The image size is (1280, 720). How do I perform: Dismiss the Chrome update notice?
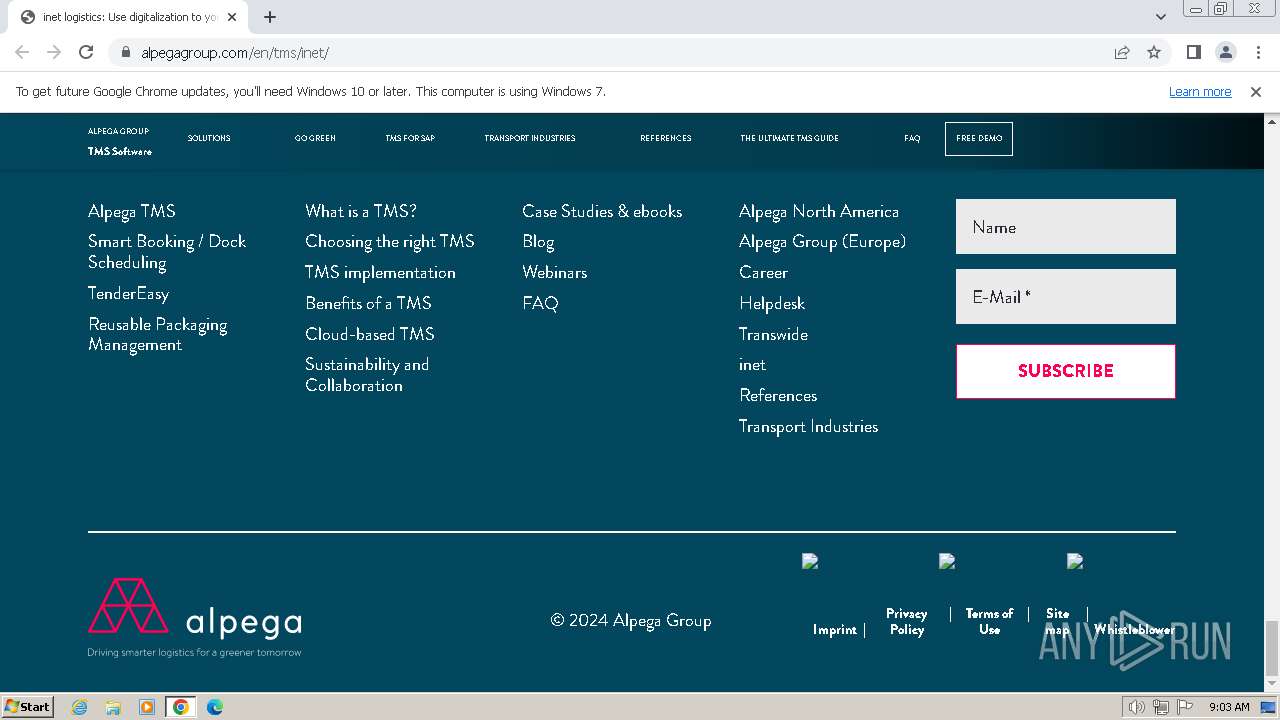pos(1256,91)
